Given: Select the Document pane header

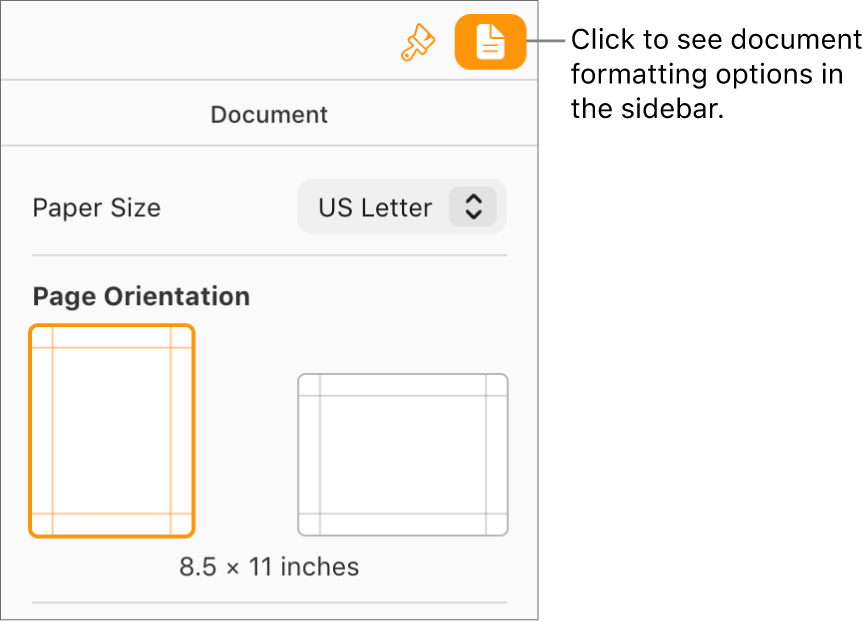Looking at the screenshot, I should [268, 114].
